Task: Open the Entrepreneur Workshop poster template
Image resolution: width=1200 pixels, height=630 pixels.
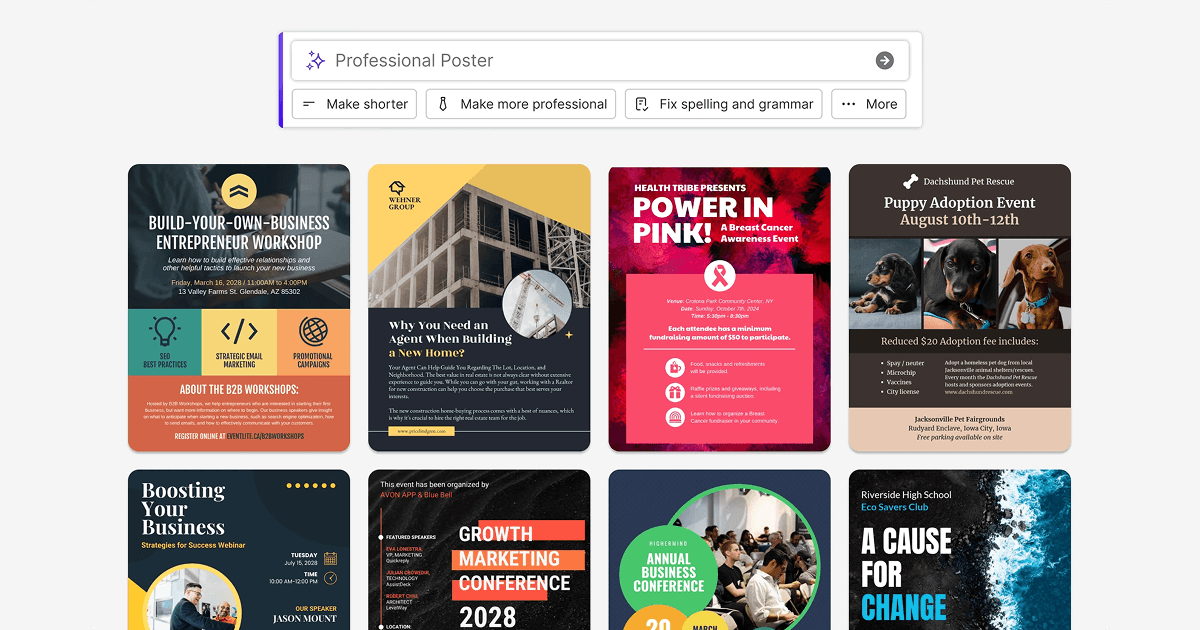Action: pyautogui.click(x=239, y=308)
